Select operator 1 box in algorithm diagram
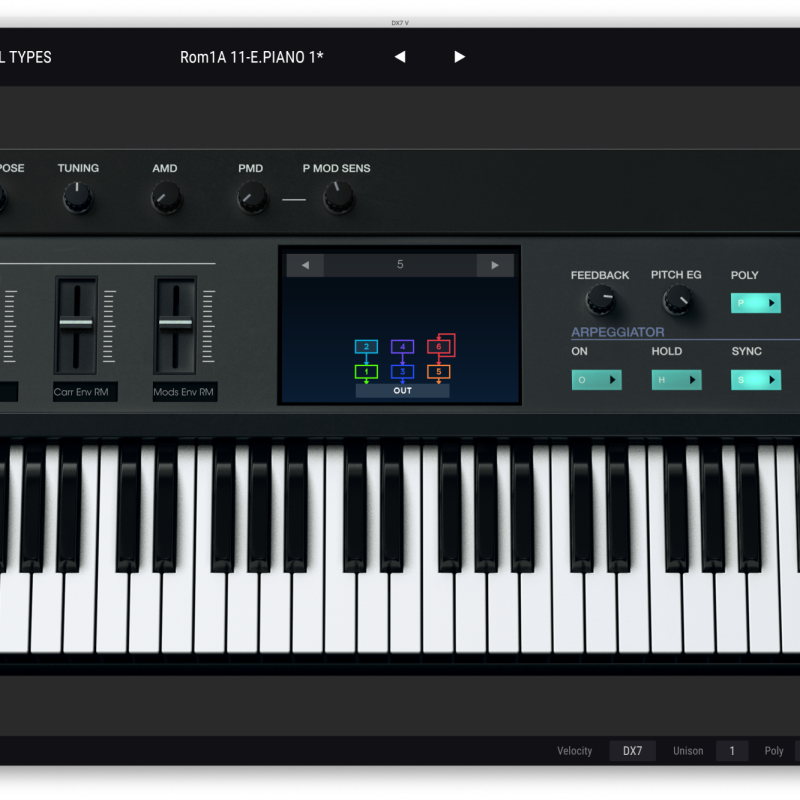800x800 pixels. 366,371
